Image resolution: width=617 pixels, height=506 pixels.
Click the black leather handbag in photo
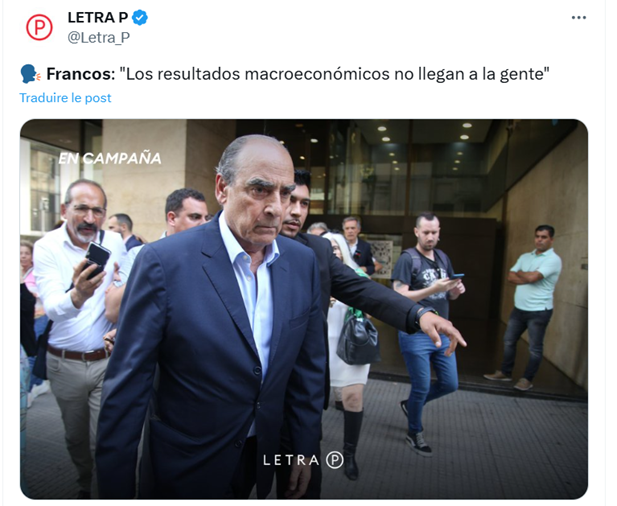[x=357, y=339]
